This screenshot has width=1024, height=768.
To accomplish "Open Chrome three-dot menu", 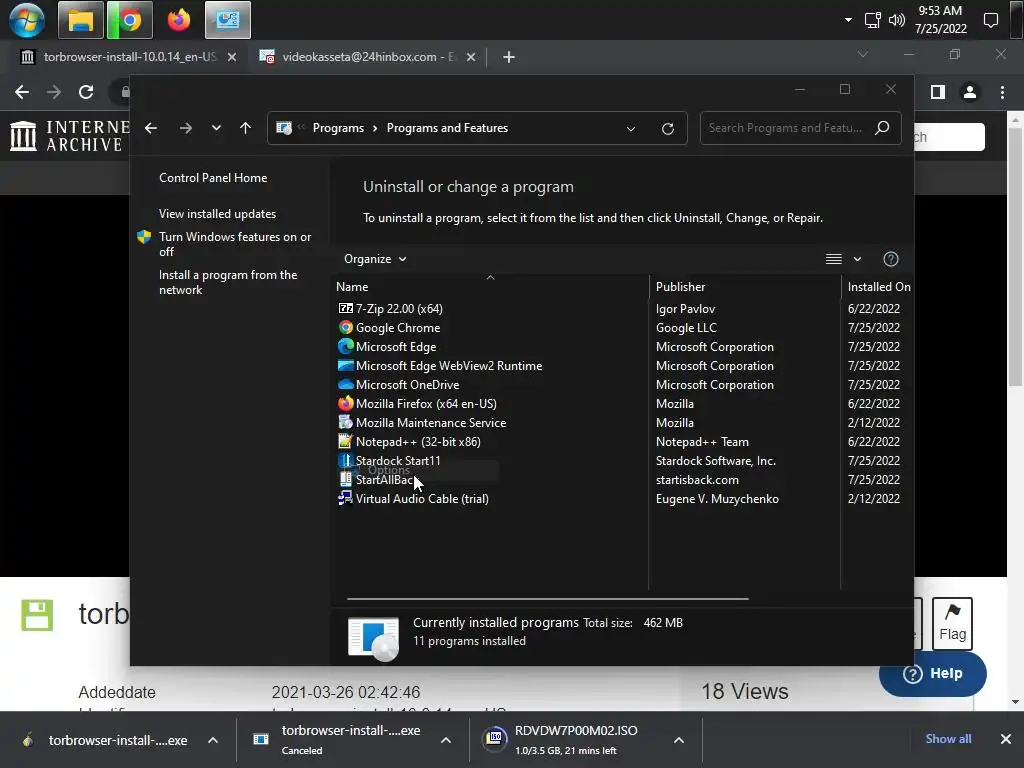I will [x=1002, y=92].
